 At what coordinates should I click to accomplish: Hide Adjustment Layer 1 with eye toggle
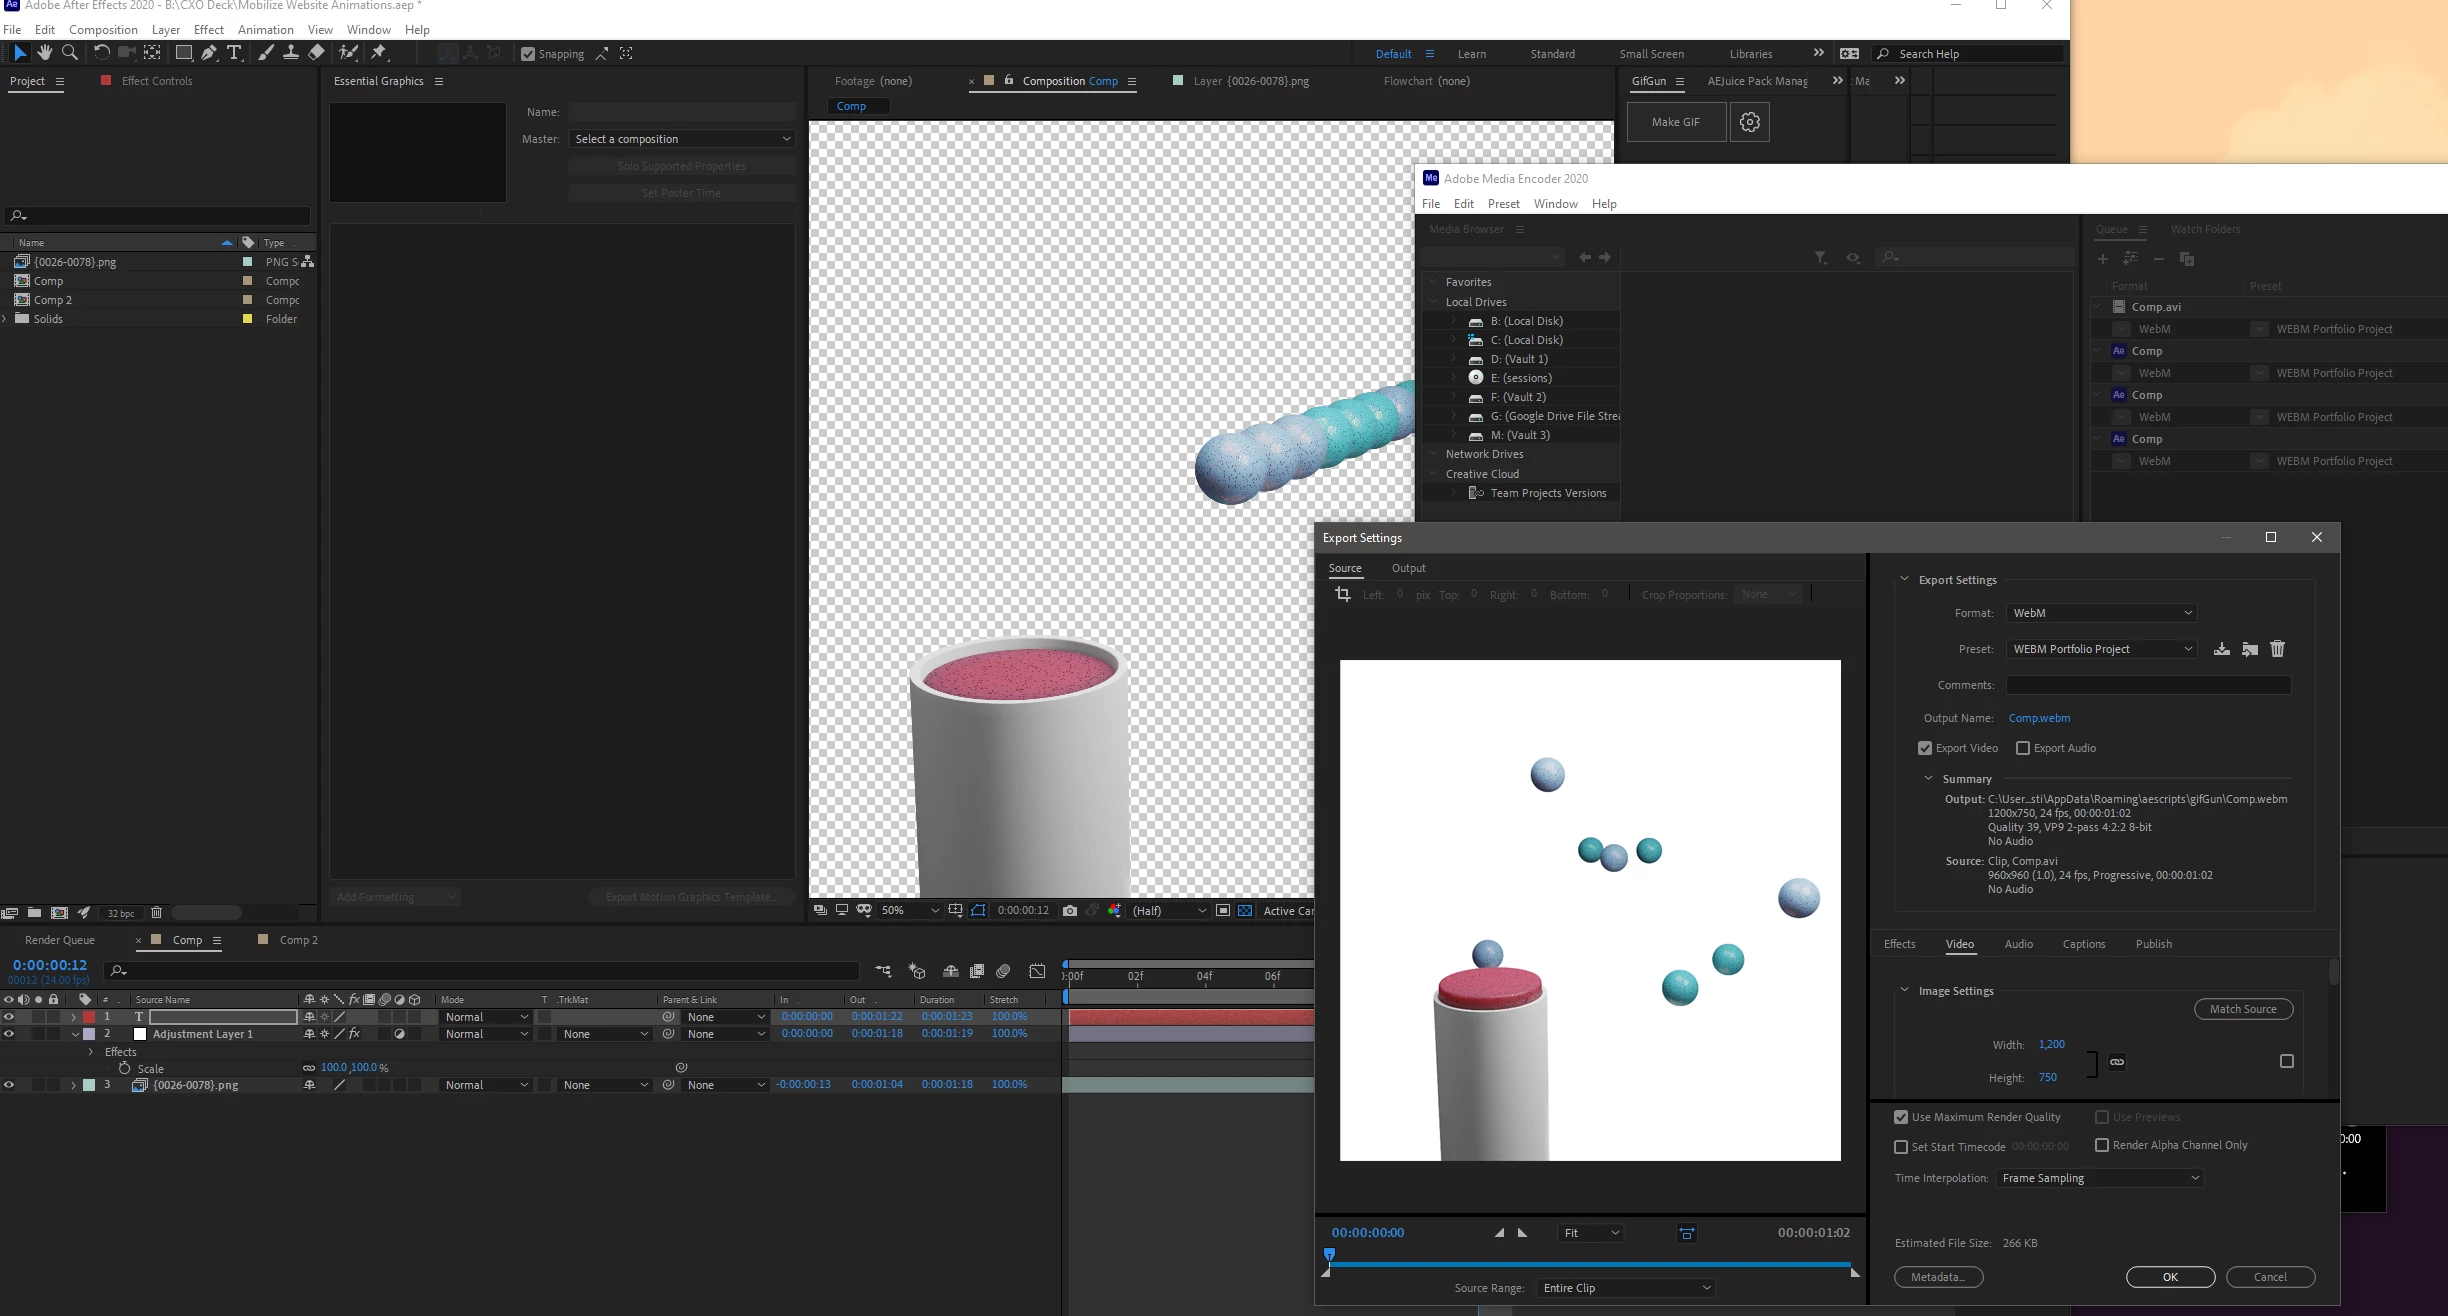[x=9, y=1034]
